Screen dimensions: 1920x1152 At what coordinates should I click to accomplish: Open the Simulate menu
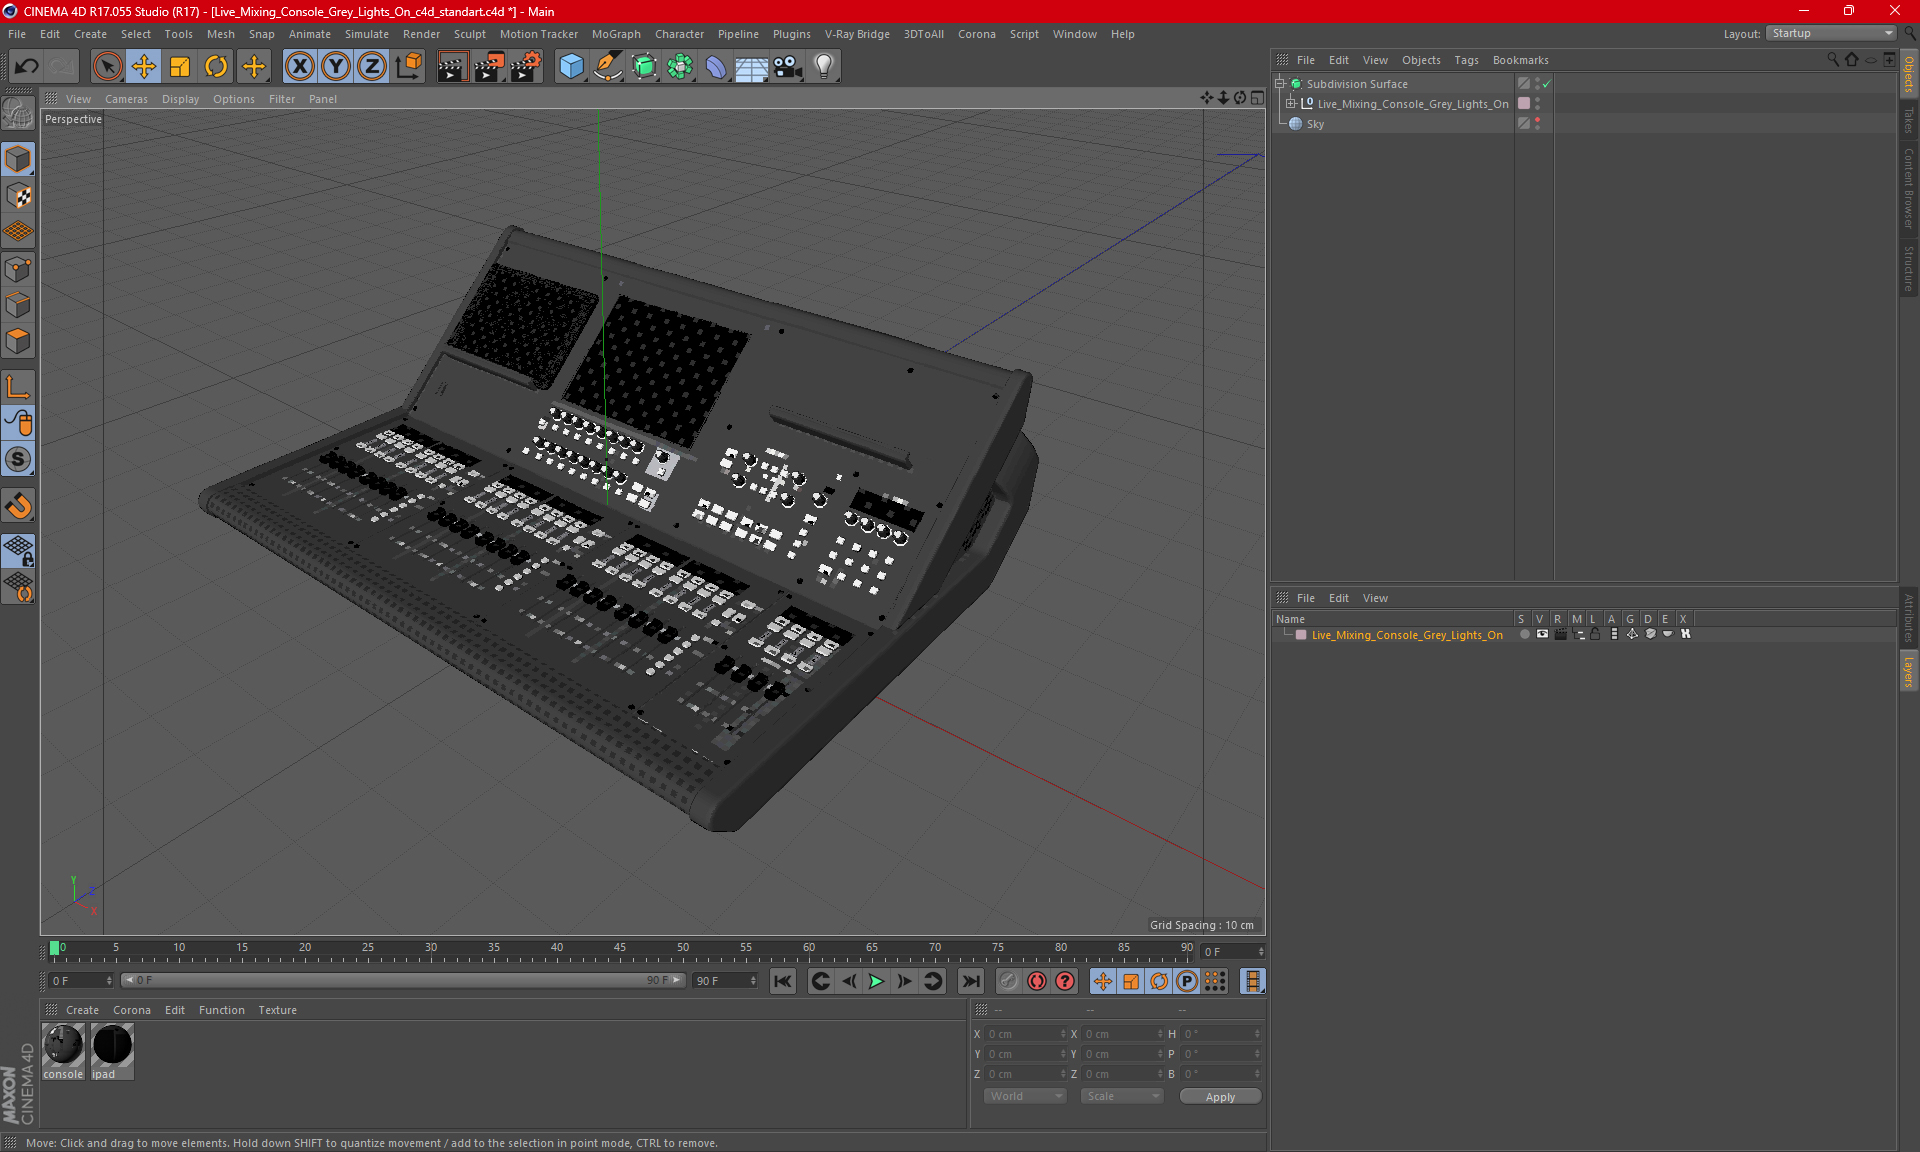pos(367,34)
